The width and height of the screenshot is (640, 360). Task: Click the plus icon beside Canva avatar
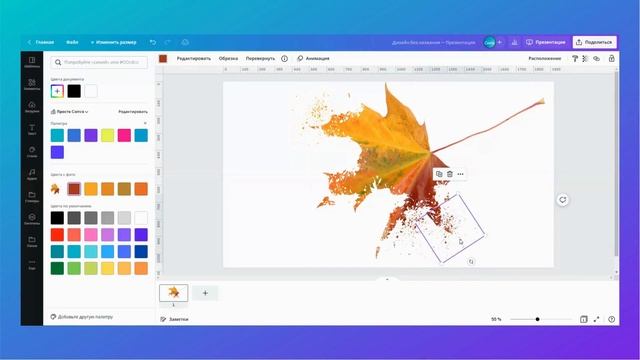click(500, 42)
